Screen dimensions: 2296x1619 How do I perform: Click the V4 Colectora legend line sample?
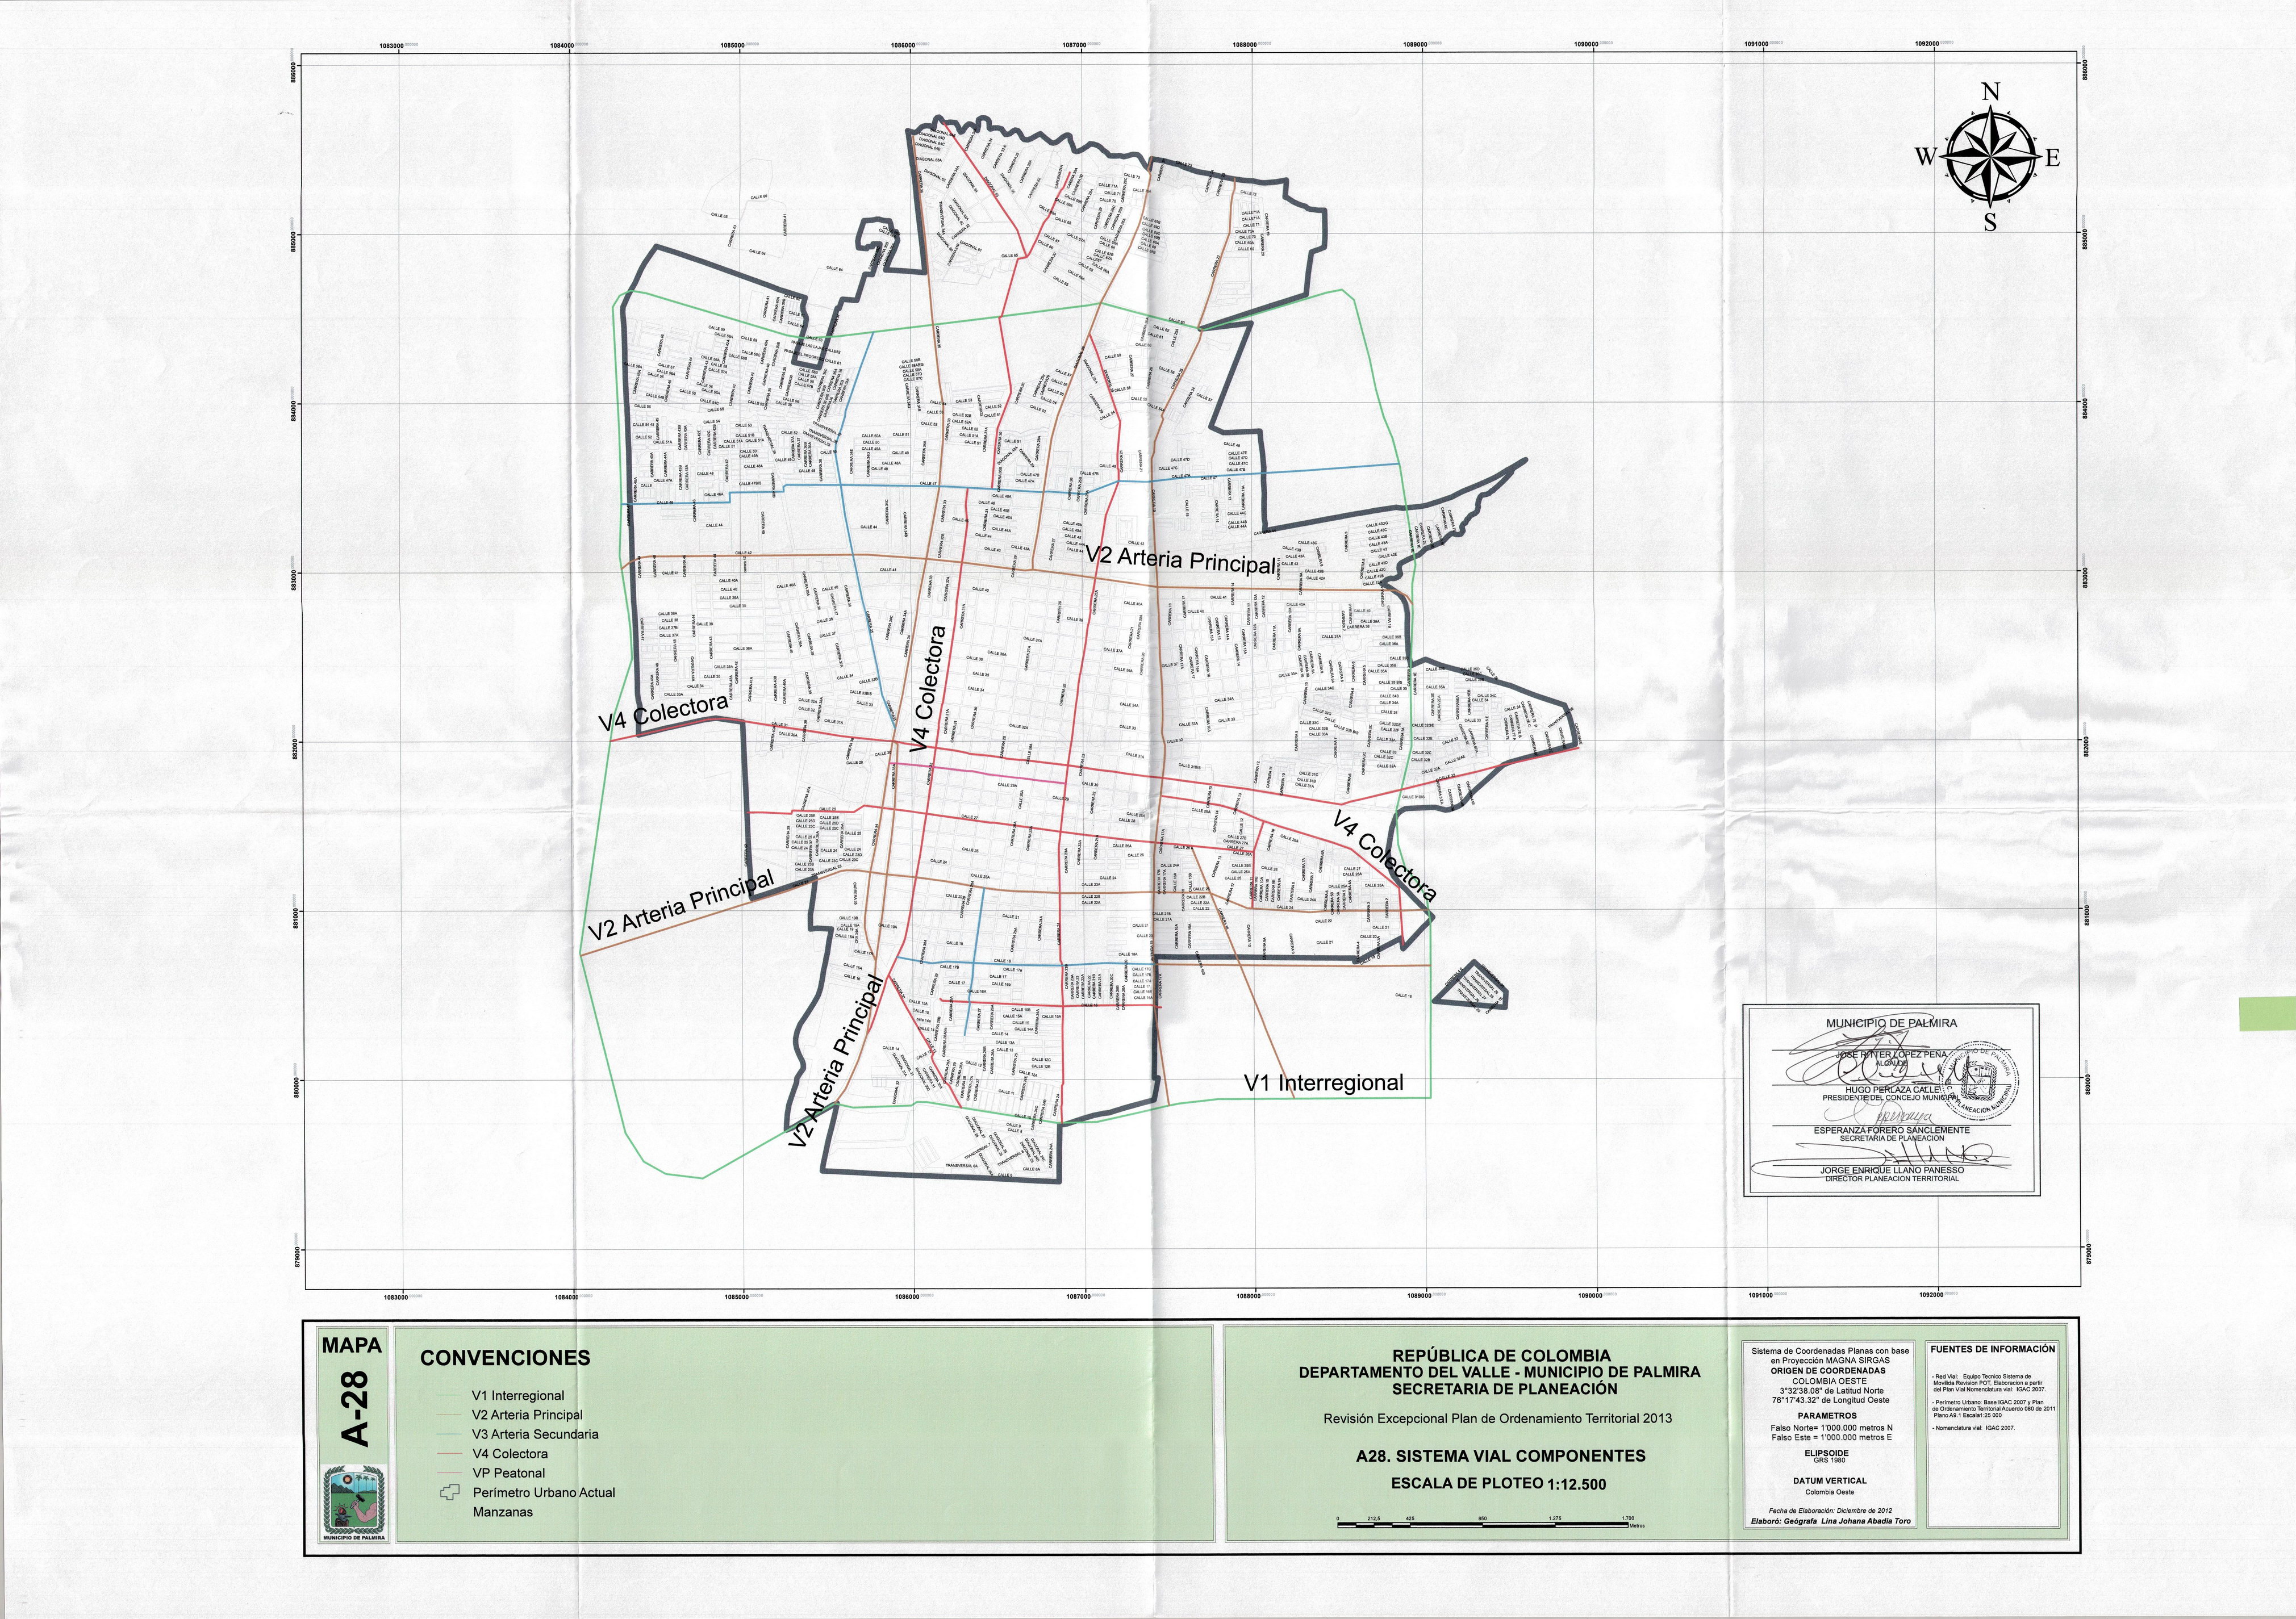[450, 1454]
